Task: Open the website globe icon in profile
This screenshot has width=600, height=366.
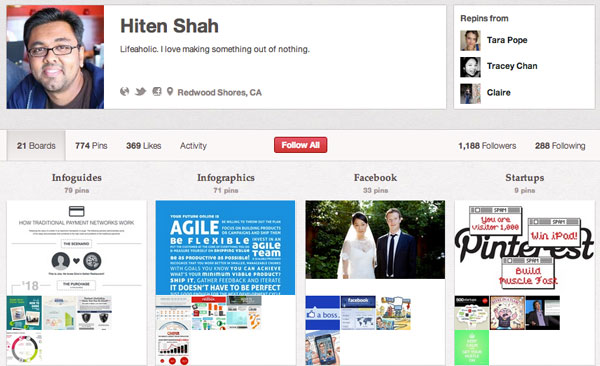Action: point(124,92)
